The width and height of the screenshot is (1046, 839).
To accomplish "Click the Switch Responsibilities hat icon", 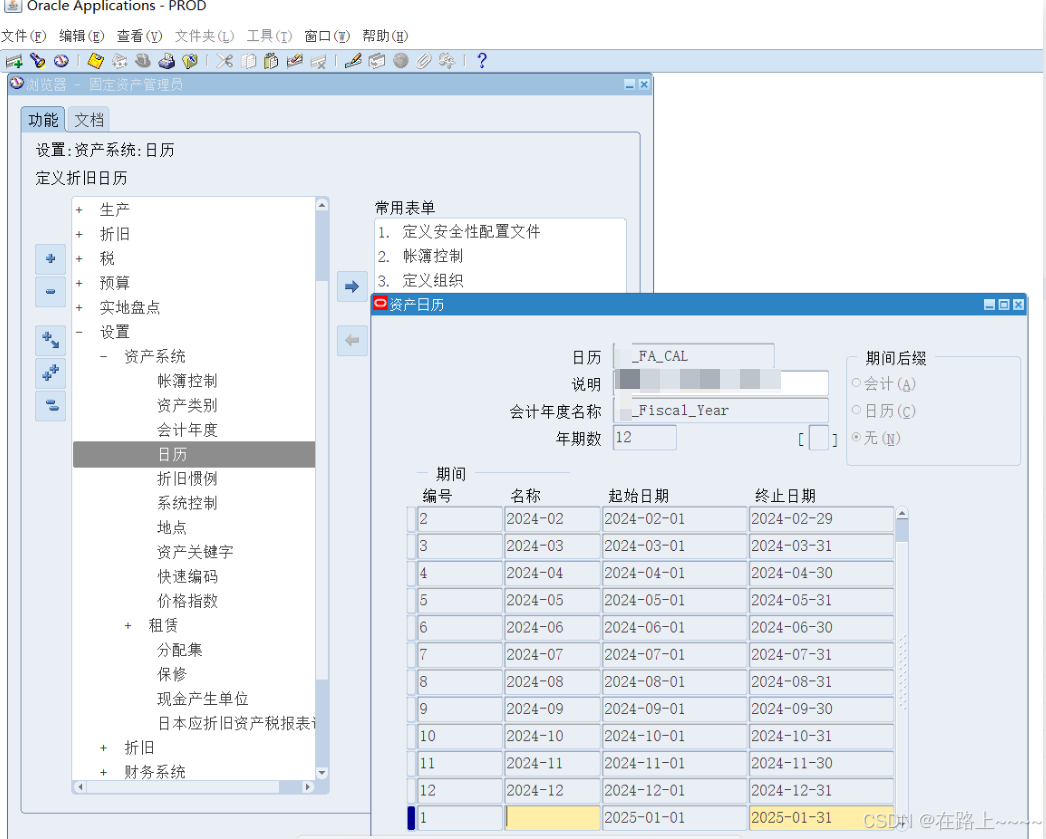I will pos(143,61).
